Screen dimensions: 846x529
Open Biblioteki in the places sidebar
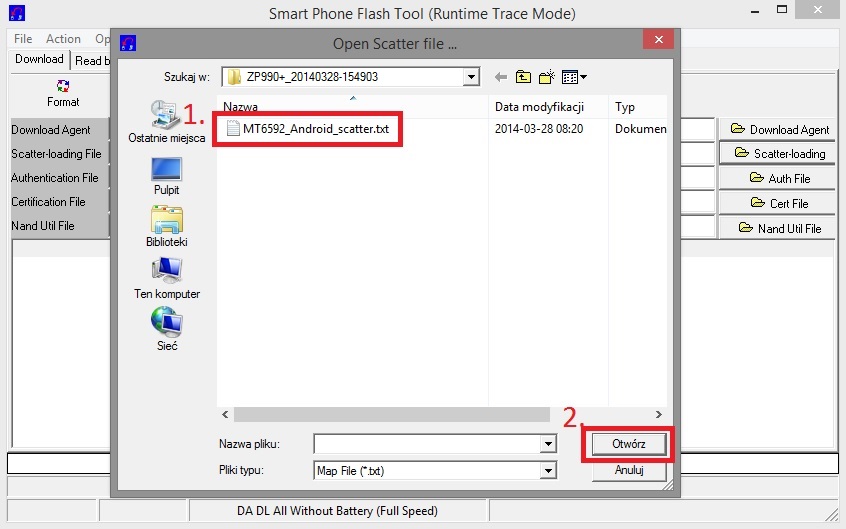[167, 227]
